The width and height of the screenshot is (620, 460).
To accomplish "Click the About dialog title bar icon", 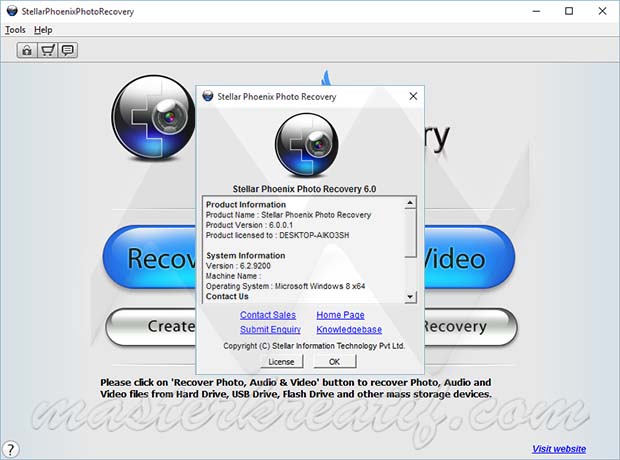I will click(x=208, y=96).
